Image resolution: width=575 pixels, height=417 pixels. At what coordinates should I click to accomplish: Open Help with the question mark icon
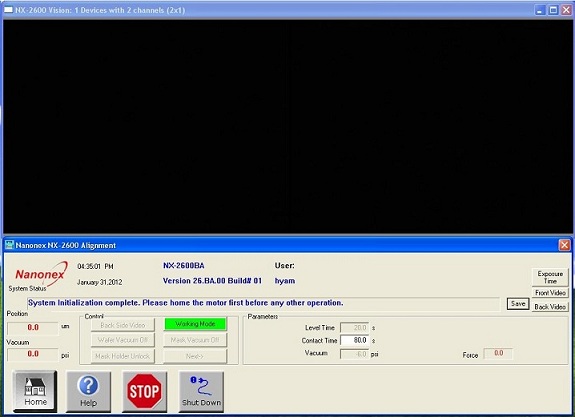coord(88,392)
